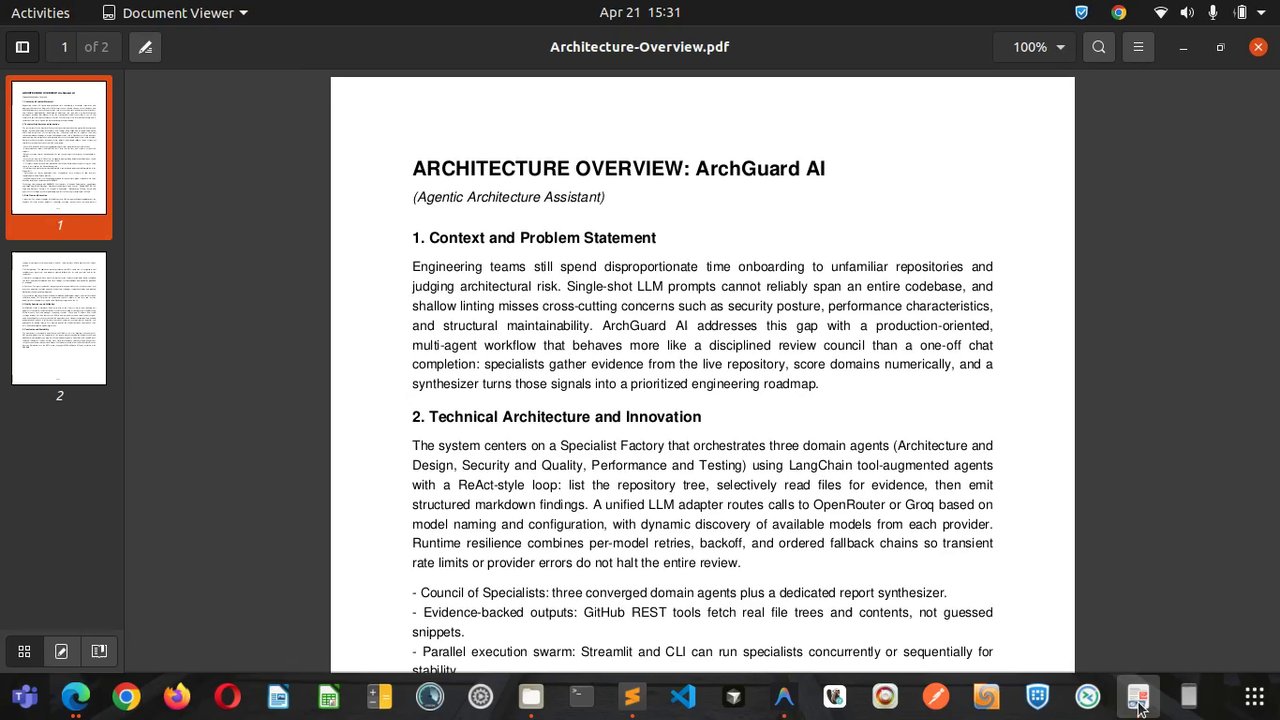The height and width of the screenshot is (720, 1280).
Task: Toggle the side pane button
Action: [x=22, y=47]
